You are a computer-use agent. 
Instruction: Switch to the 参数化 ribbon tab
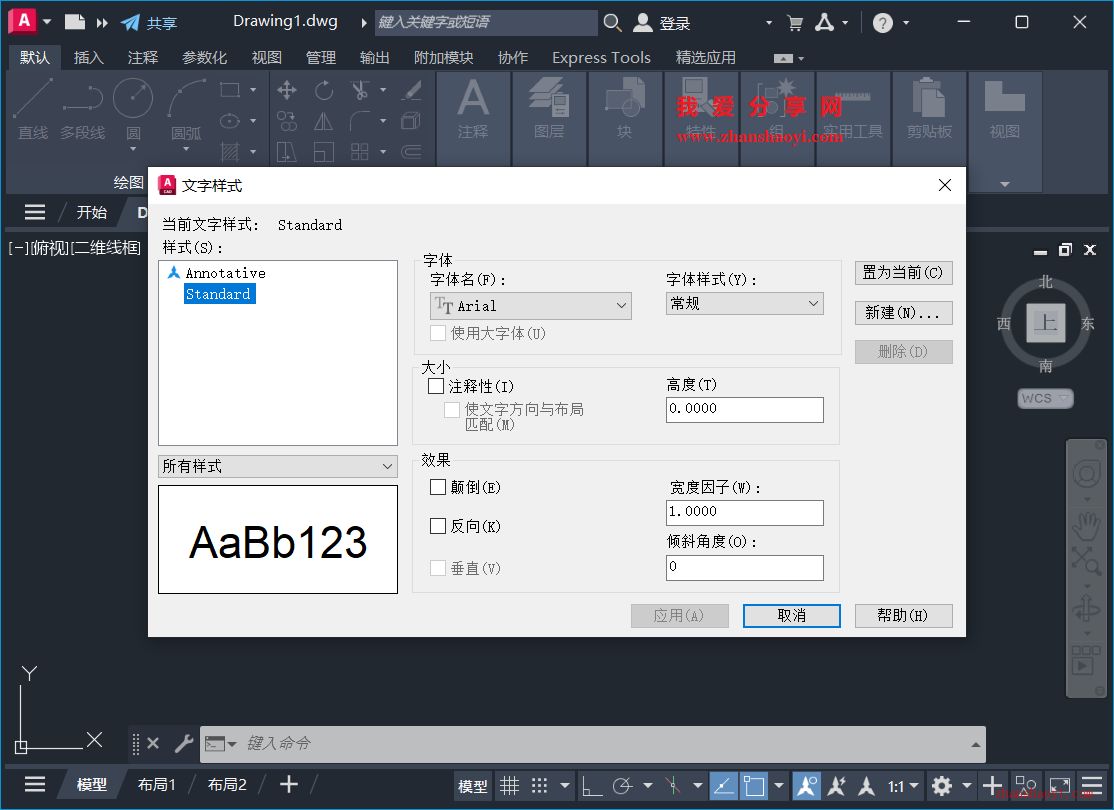coord(205,58)
